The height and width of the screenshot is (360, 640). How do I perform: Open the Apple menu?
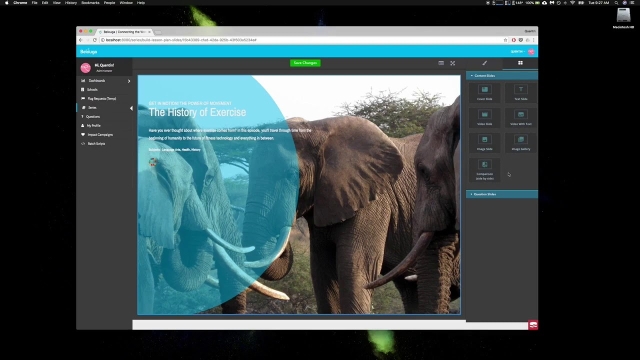click(7, 2)
